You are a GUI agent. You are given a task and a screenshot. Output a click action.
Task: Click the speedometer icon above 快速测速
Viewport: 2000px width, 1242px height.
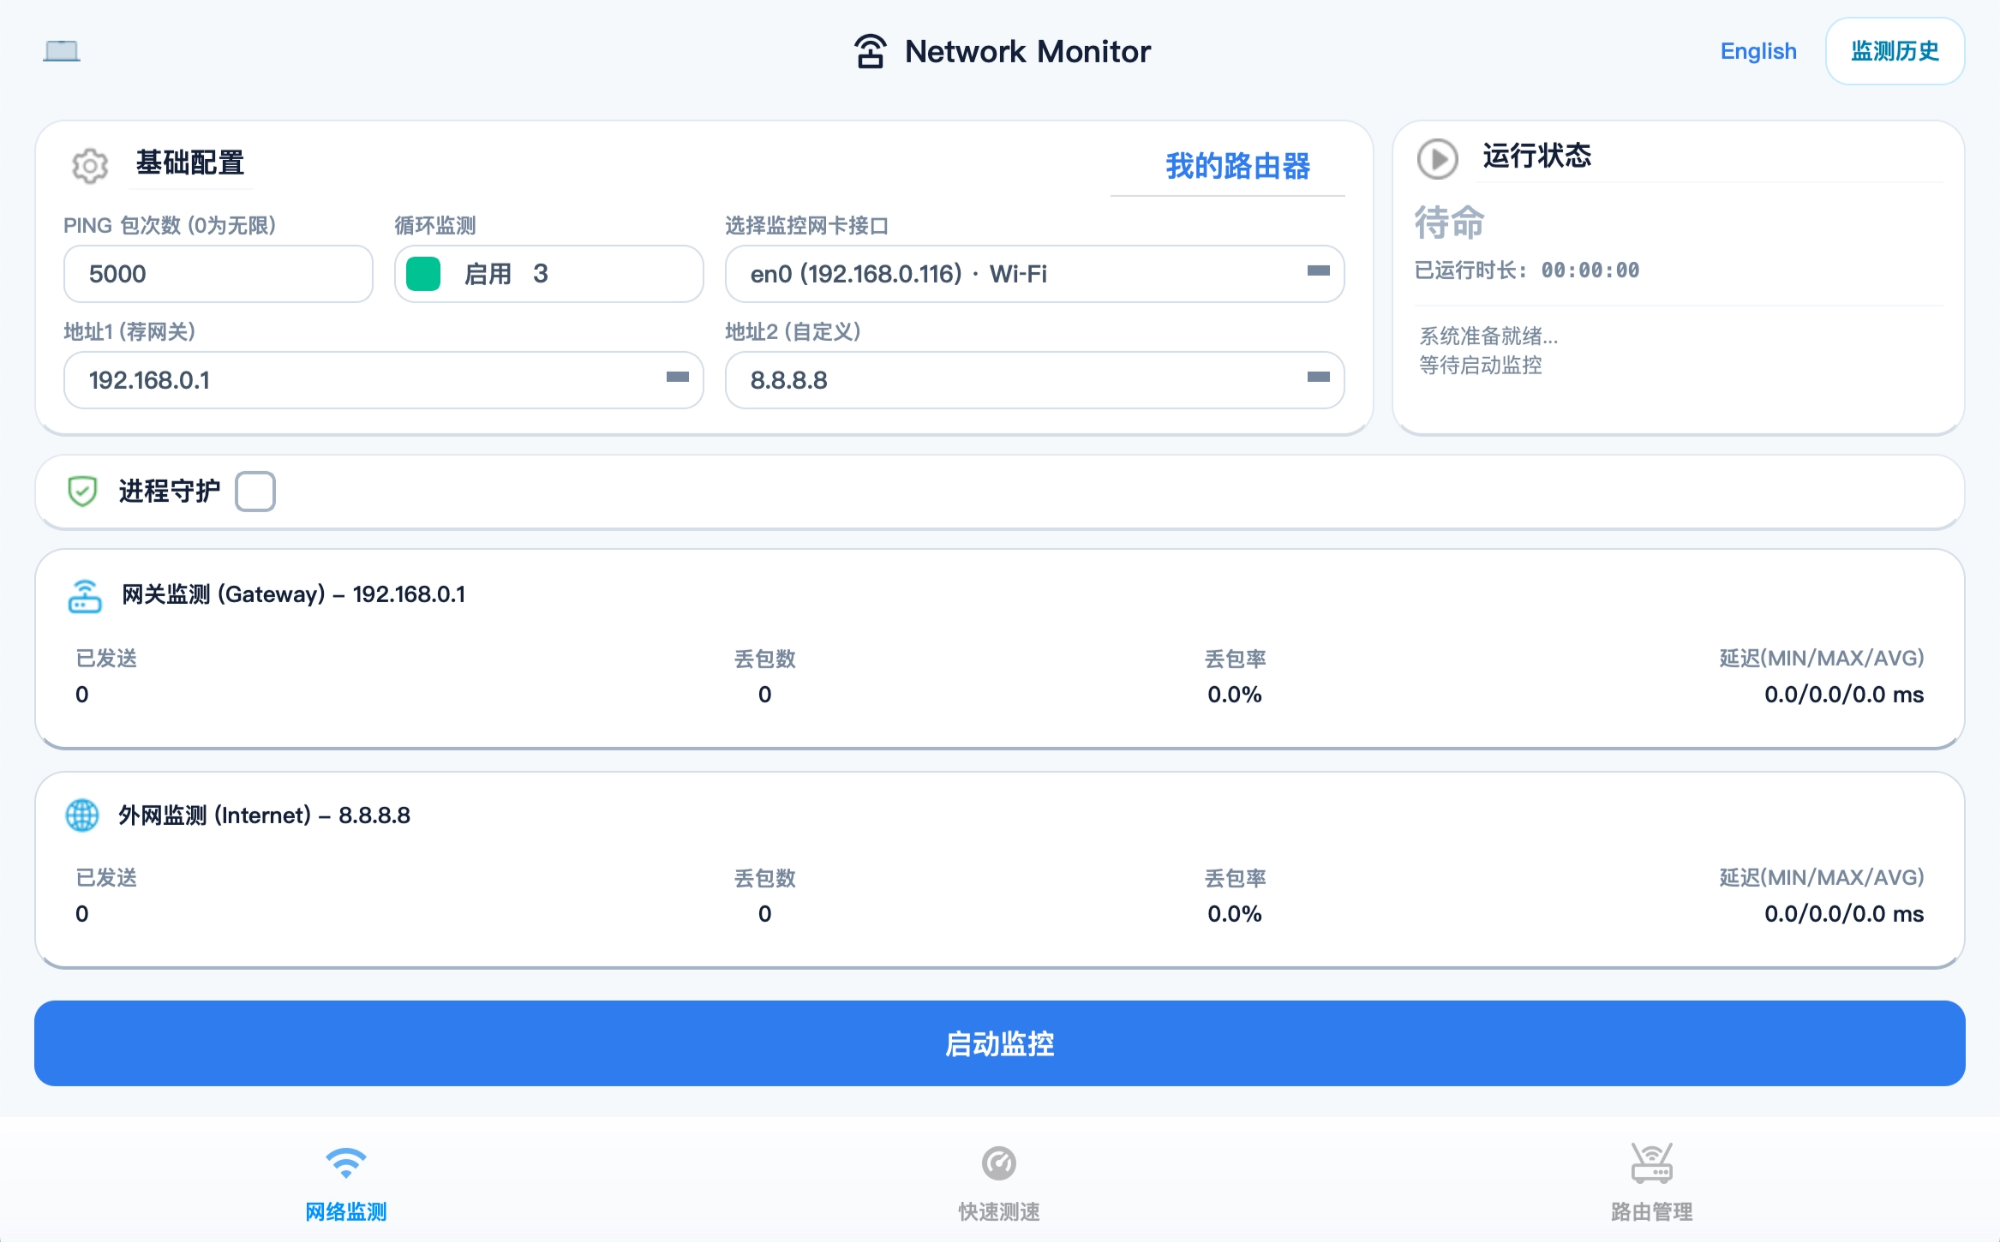click(x=997, y=1163)
